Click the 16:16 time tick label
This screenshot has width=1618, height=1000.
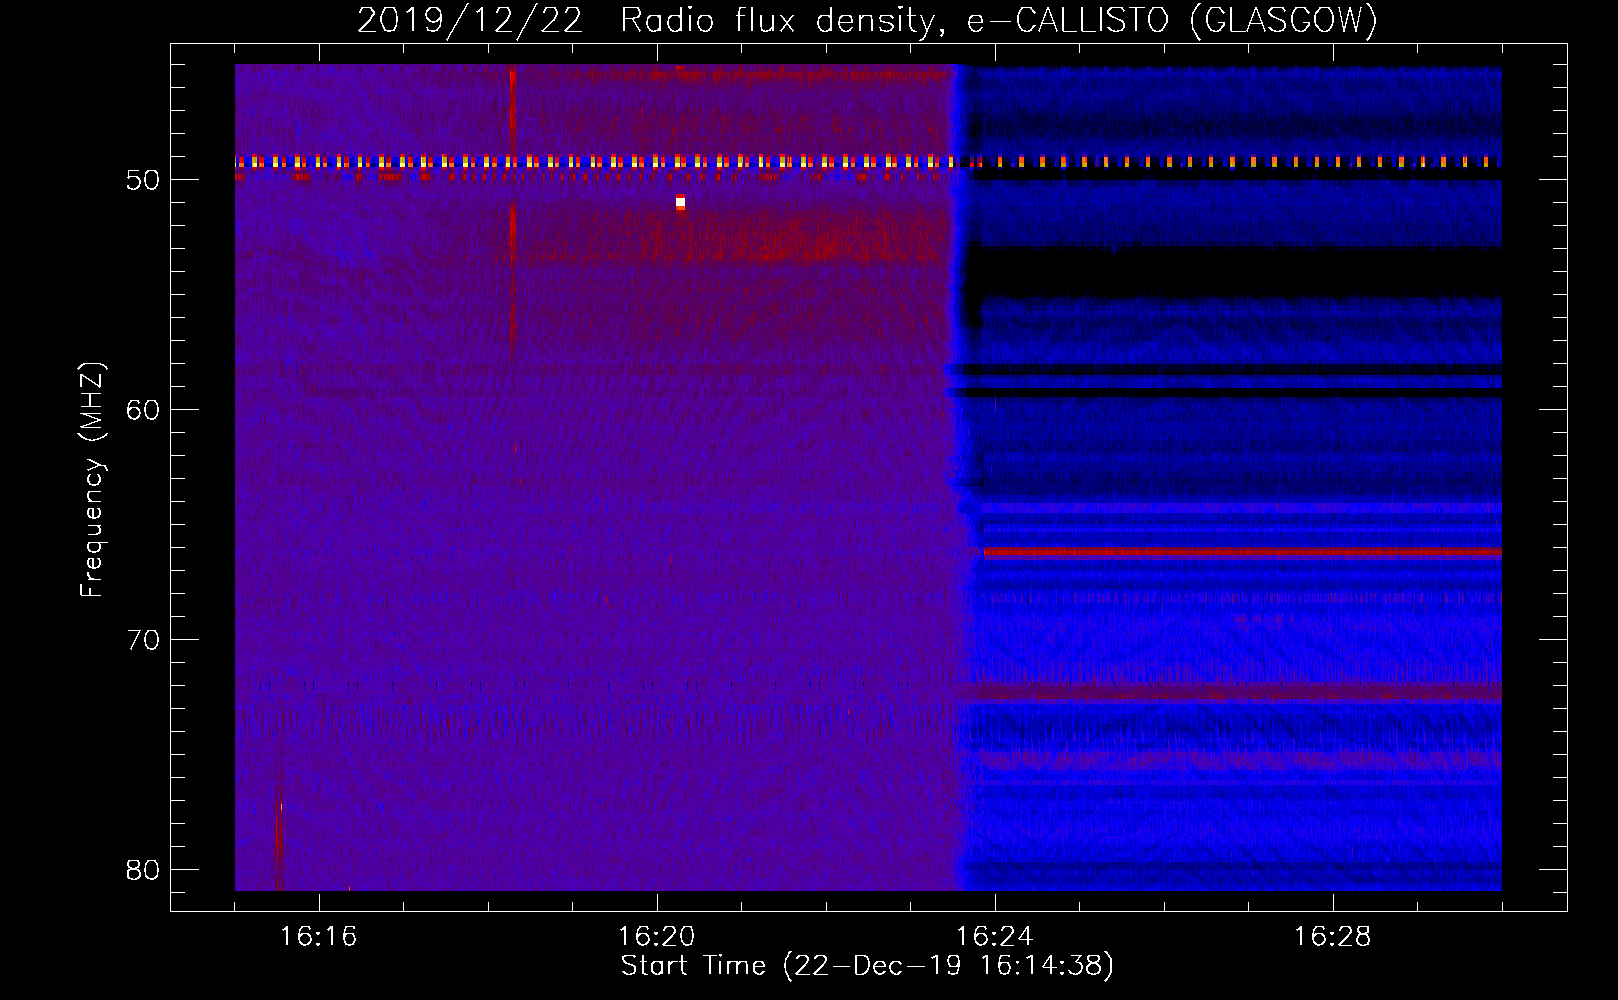coord(319,937)
